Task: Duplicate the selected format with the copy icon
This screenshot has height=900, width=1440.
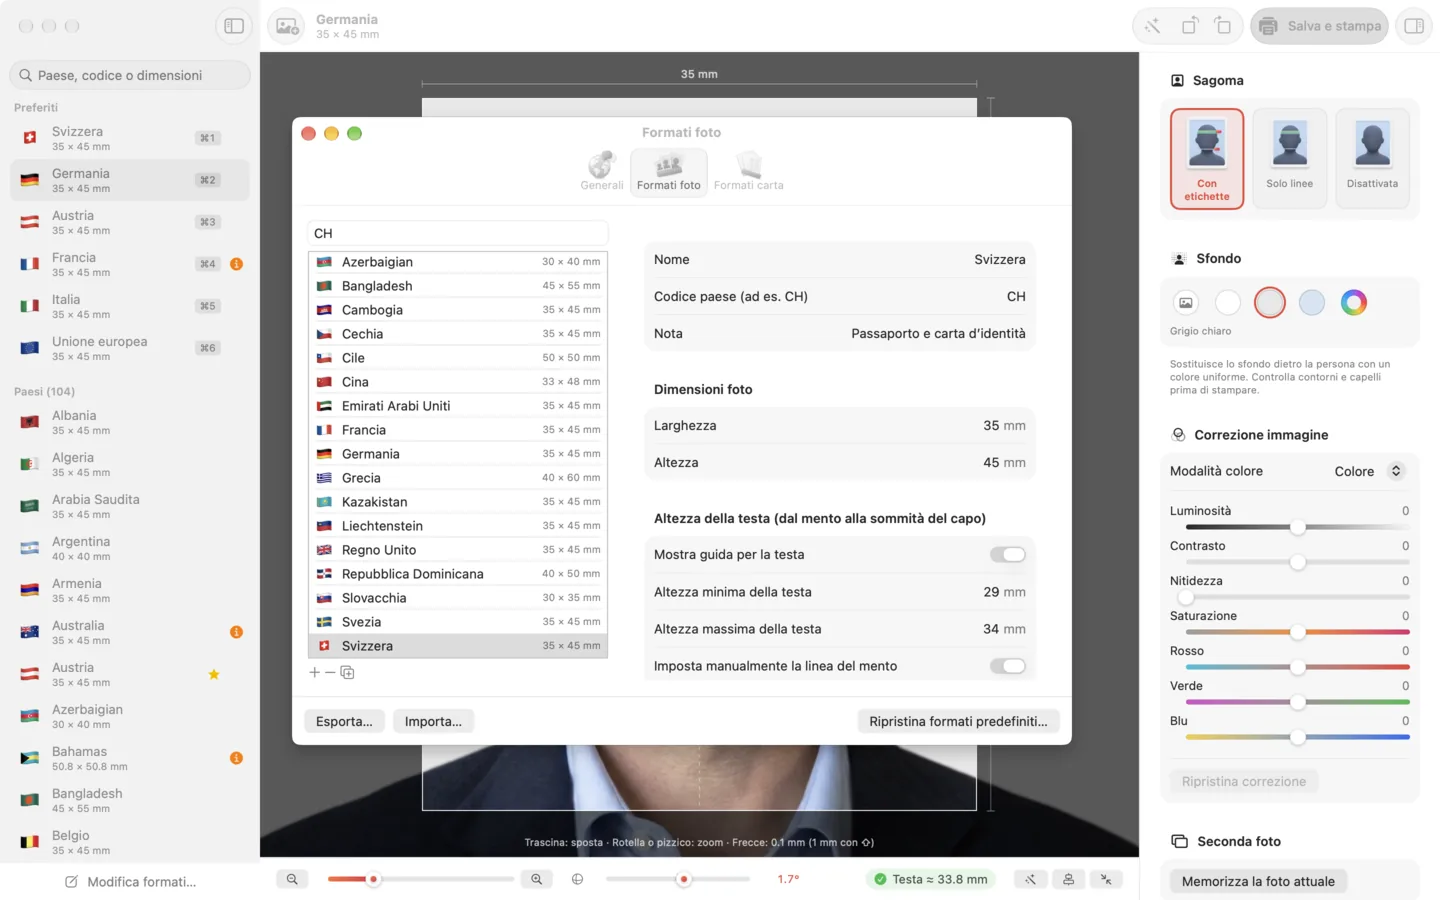Action: point(347,672)
